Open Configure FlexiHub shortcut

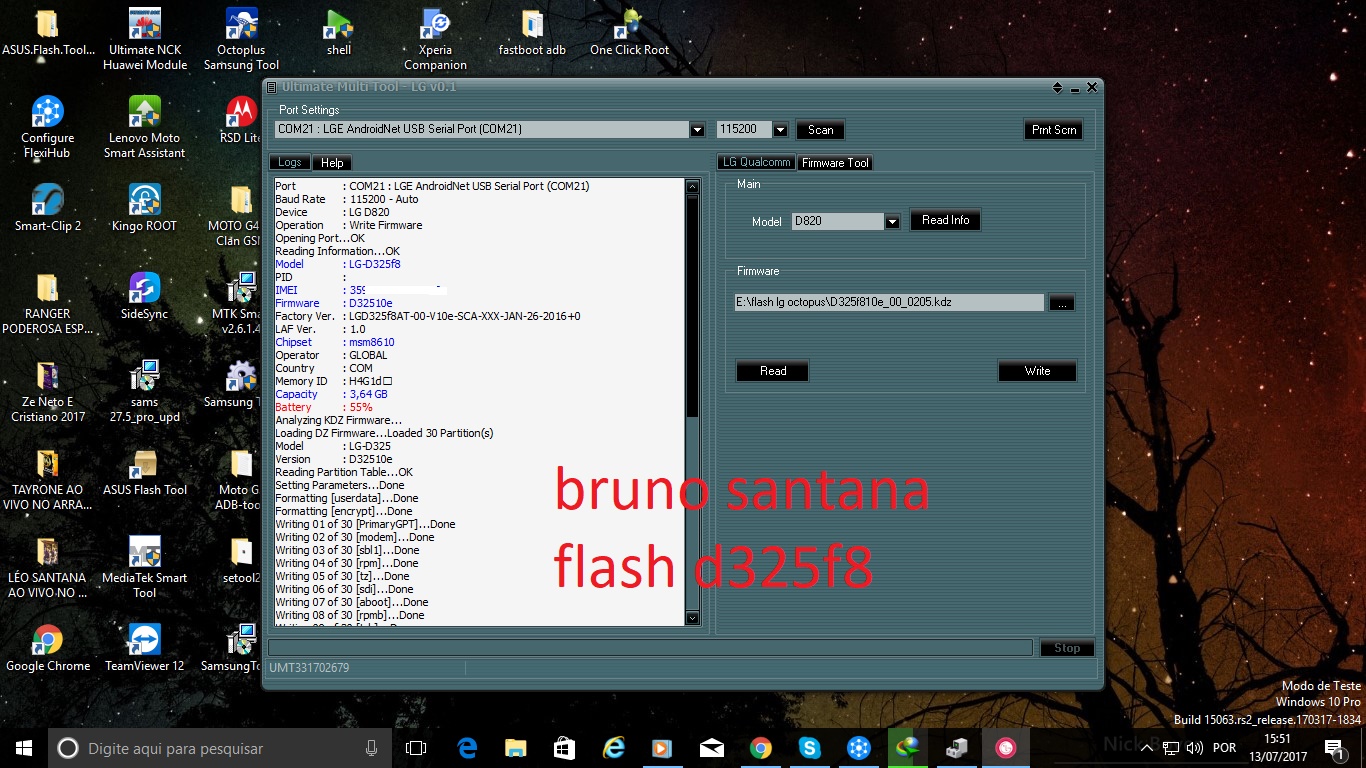point(48,128)
